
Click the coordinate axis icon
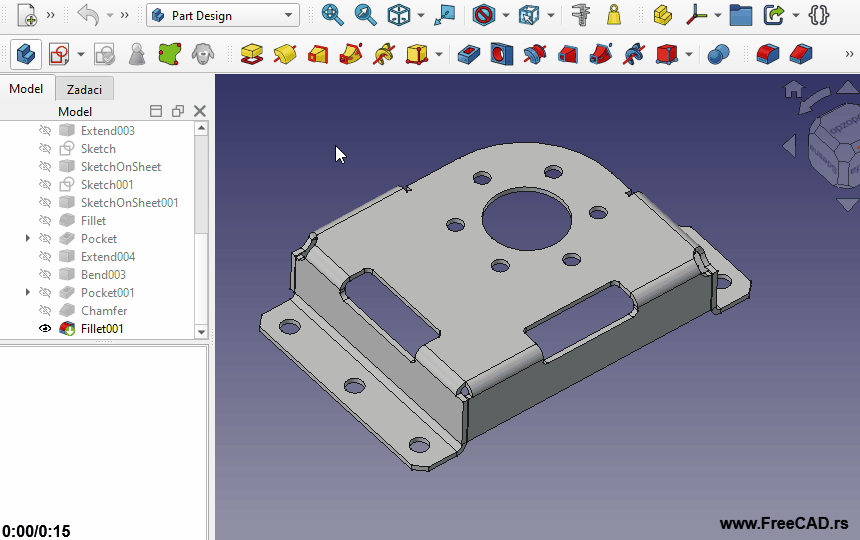[697, 15]
